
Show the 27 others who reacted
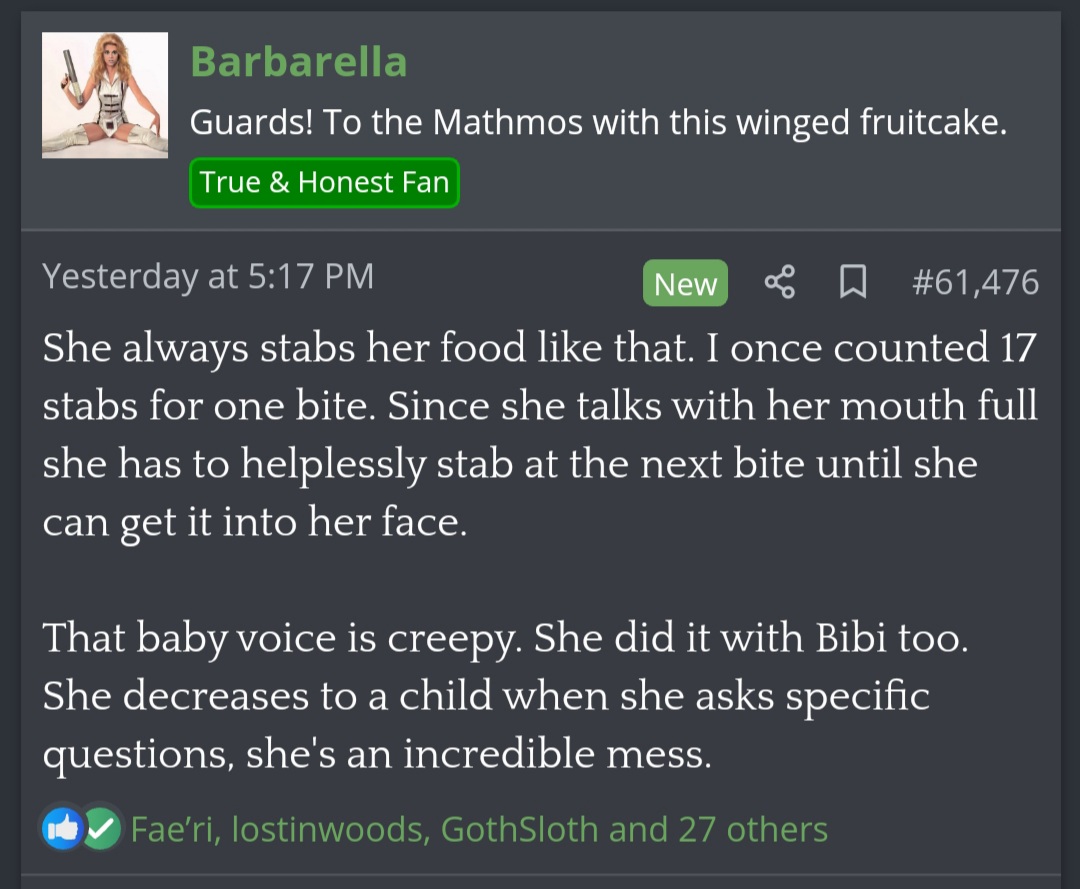pyautogui.click(x=752, y=829)
